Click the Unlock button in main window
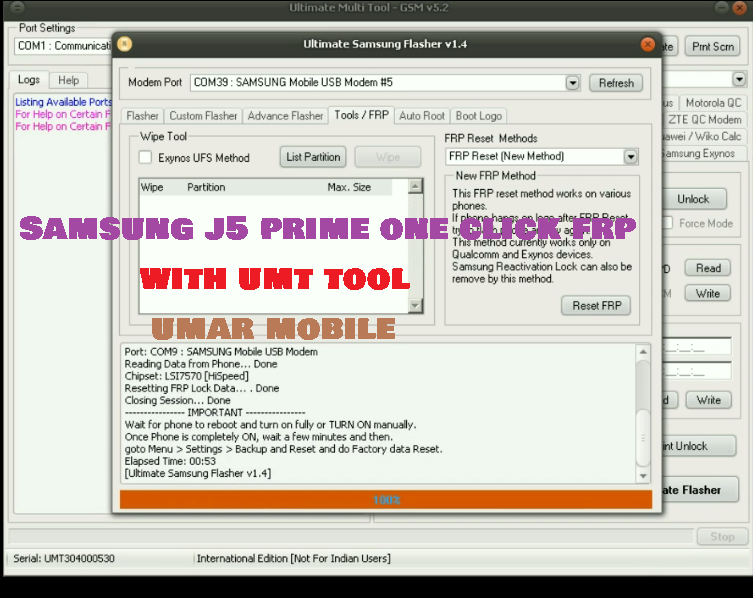This screenshot has width=753, height=598. coord(693,199)
